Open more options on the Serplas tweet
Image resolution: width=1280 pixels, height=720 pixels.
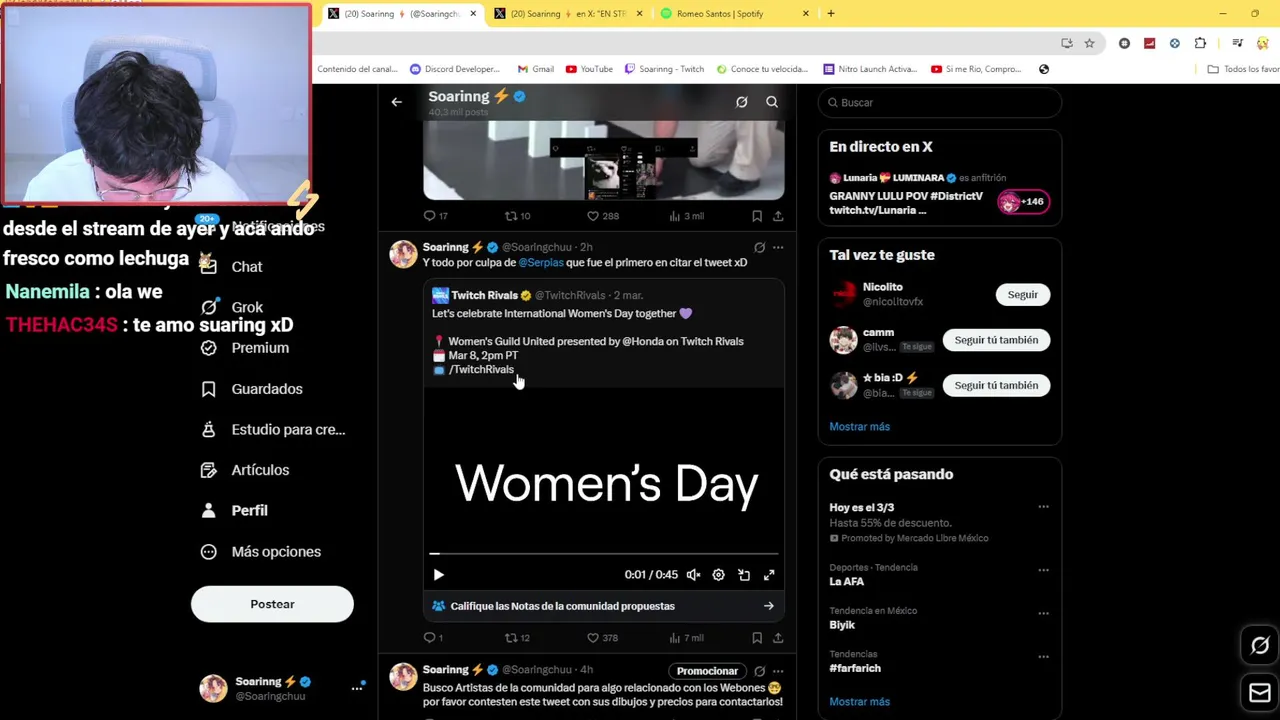coord(778,247)
